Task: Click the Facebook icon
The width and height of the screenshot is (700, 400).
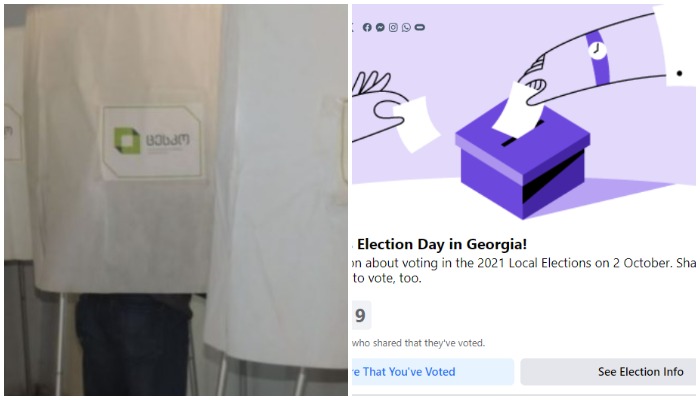Action: point(367,27)
